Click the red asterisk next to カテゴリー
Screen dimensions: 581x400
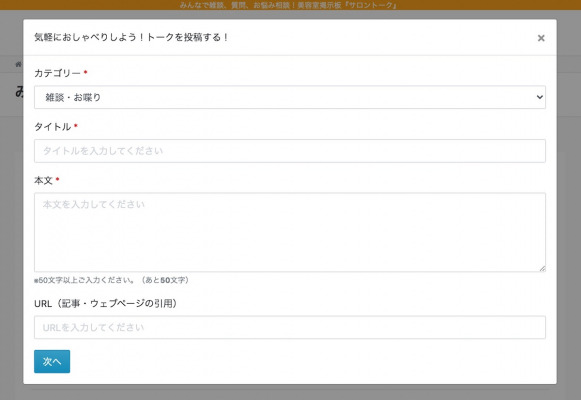85,72
